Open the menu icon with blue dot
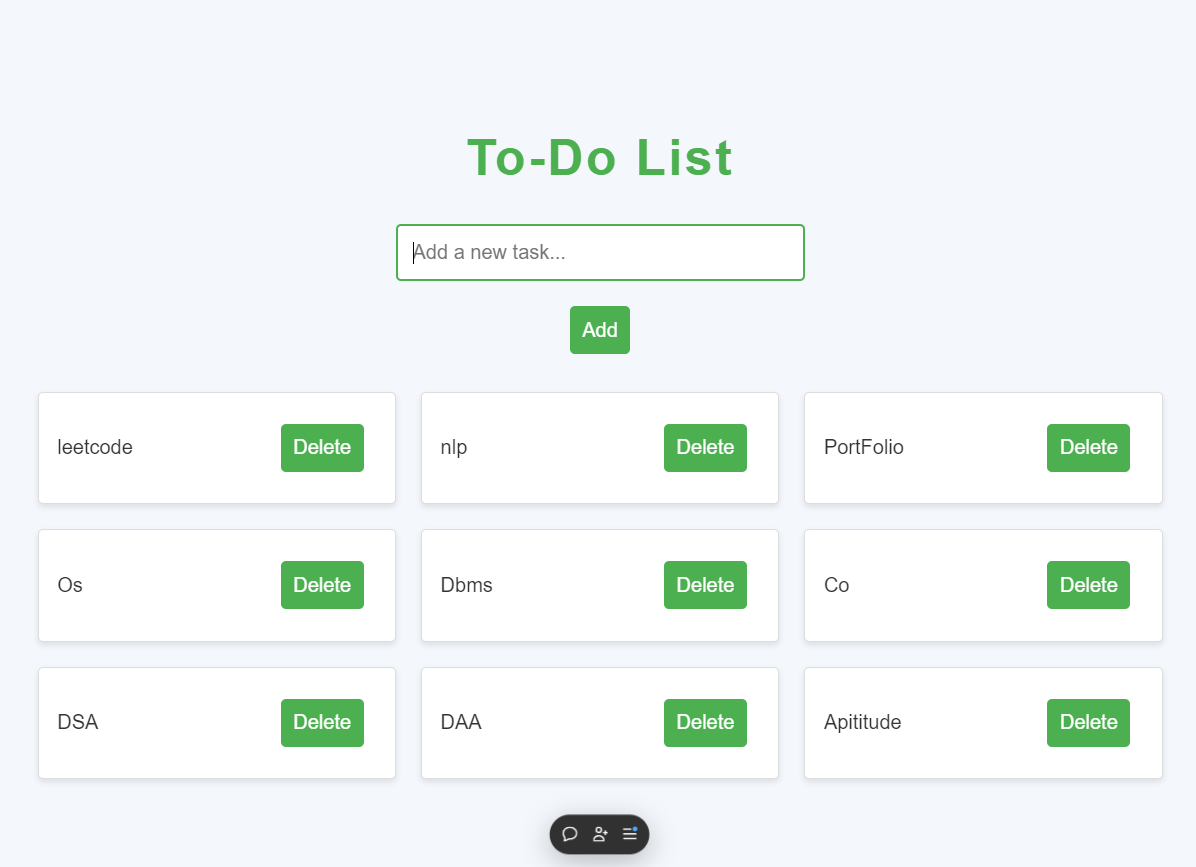The height and width of the screenshot is (867, 1196). [x=629, y=834]
